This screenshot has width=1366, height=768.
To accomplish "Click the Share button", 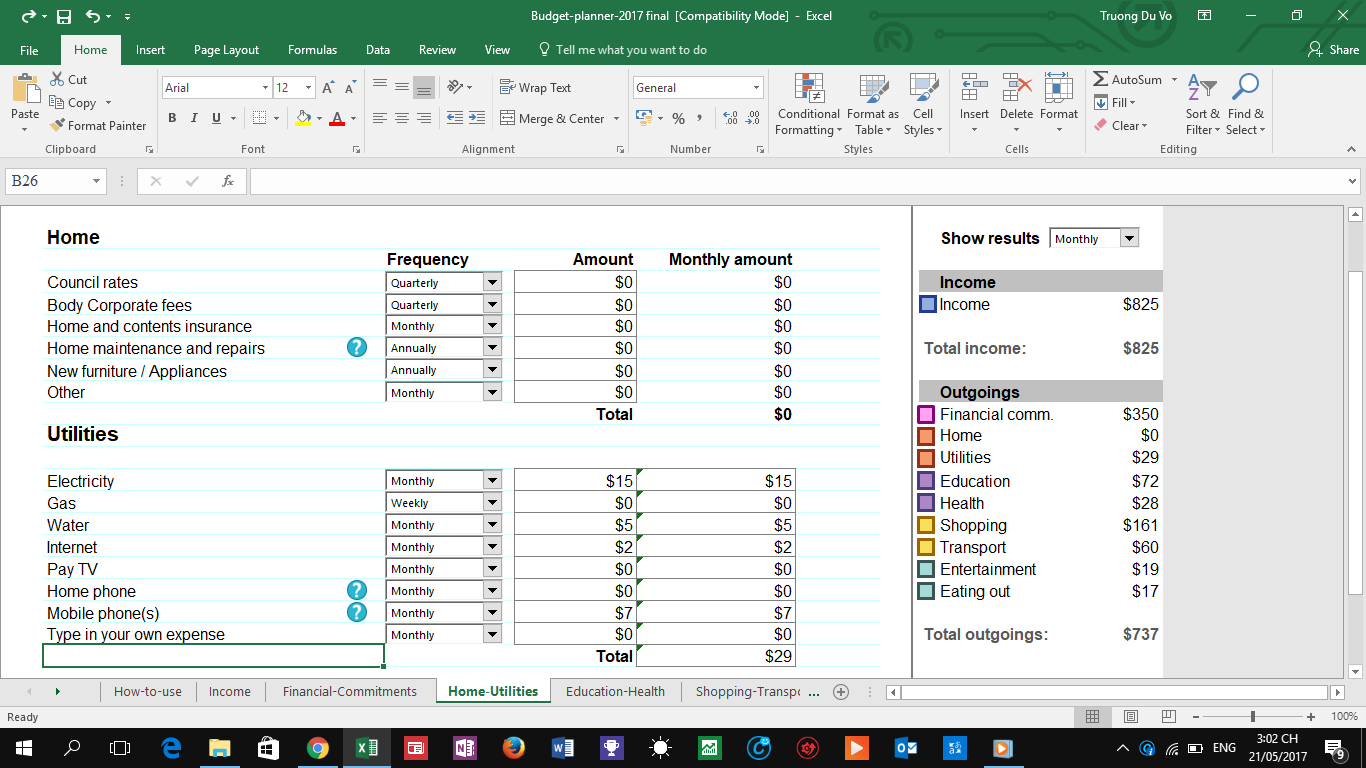I will click(x=1334, y=50).
